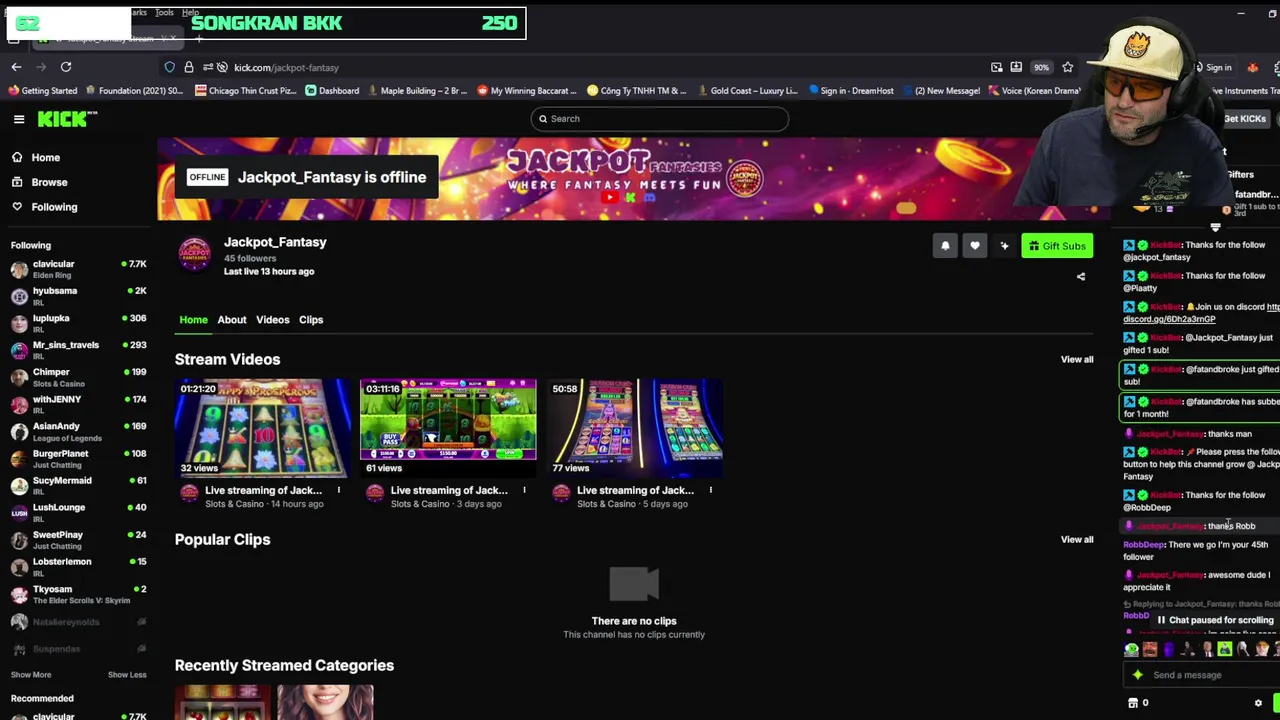Click Show More in the following list
This screenshot has width=1280, height=720.
(x=31, y=675)
